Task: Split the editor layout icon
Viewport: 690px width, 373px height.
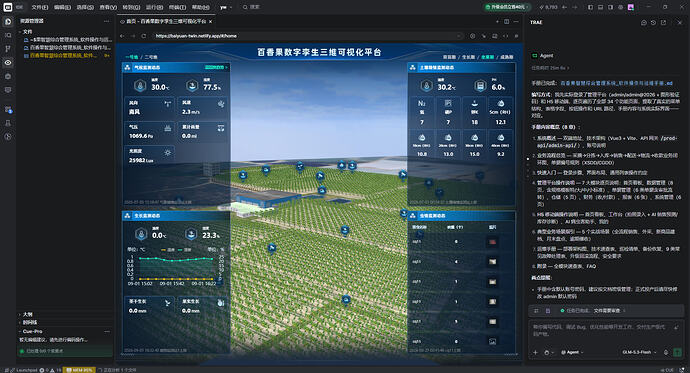Action: tap(506, 21)
